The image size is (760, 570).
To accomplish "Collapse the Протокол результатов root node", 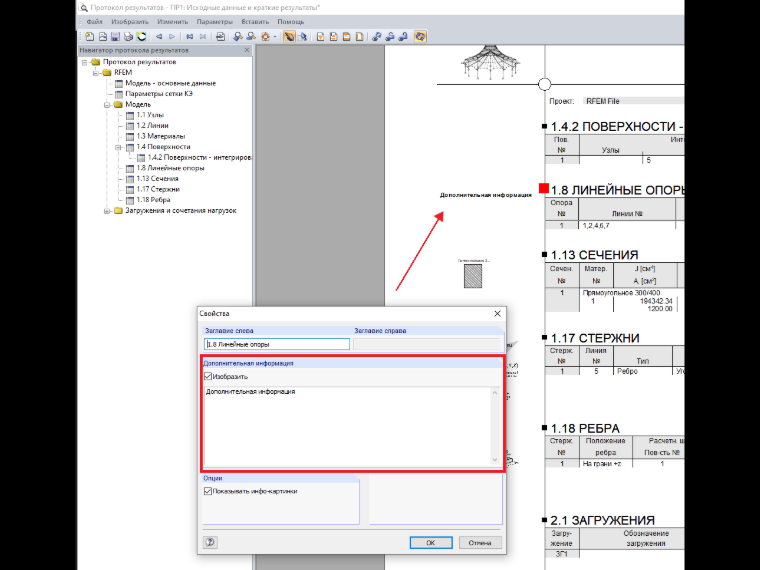I will point(84,62).
